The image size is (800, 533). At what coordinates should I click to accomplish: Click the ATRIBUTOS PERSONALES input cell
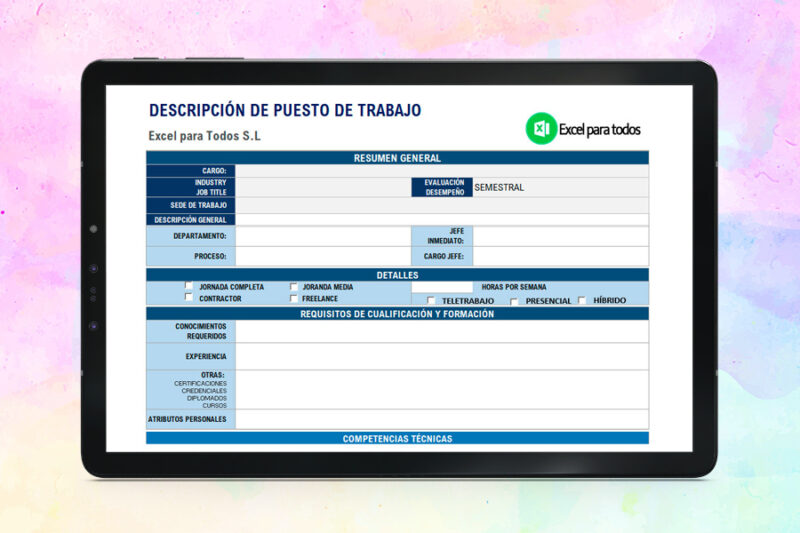(442, 419)
